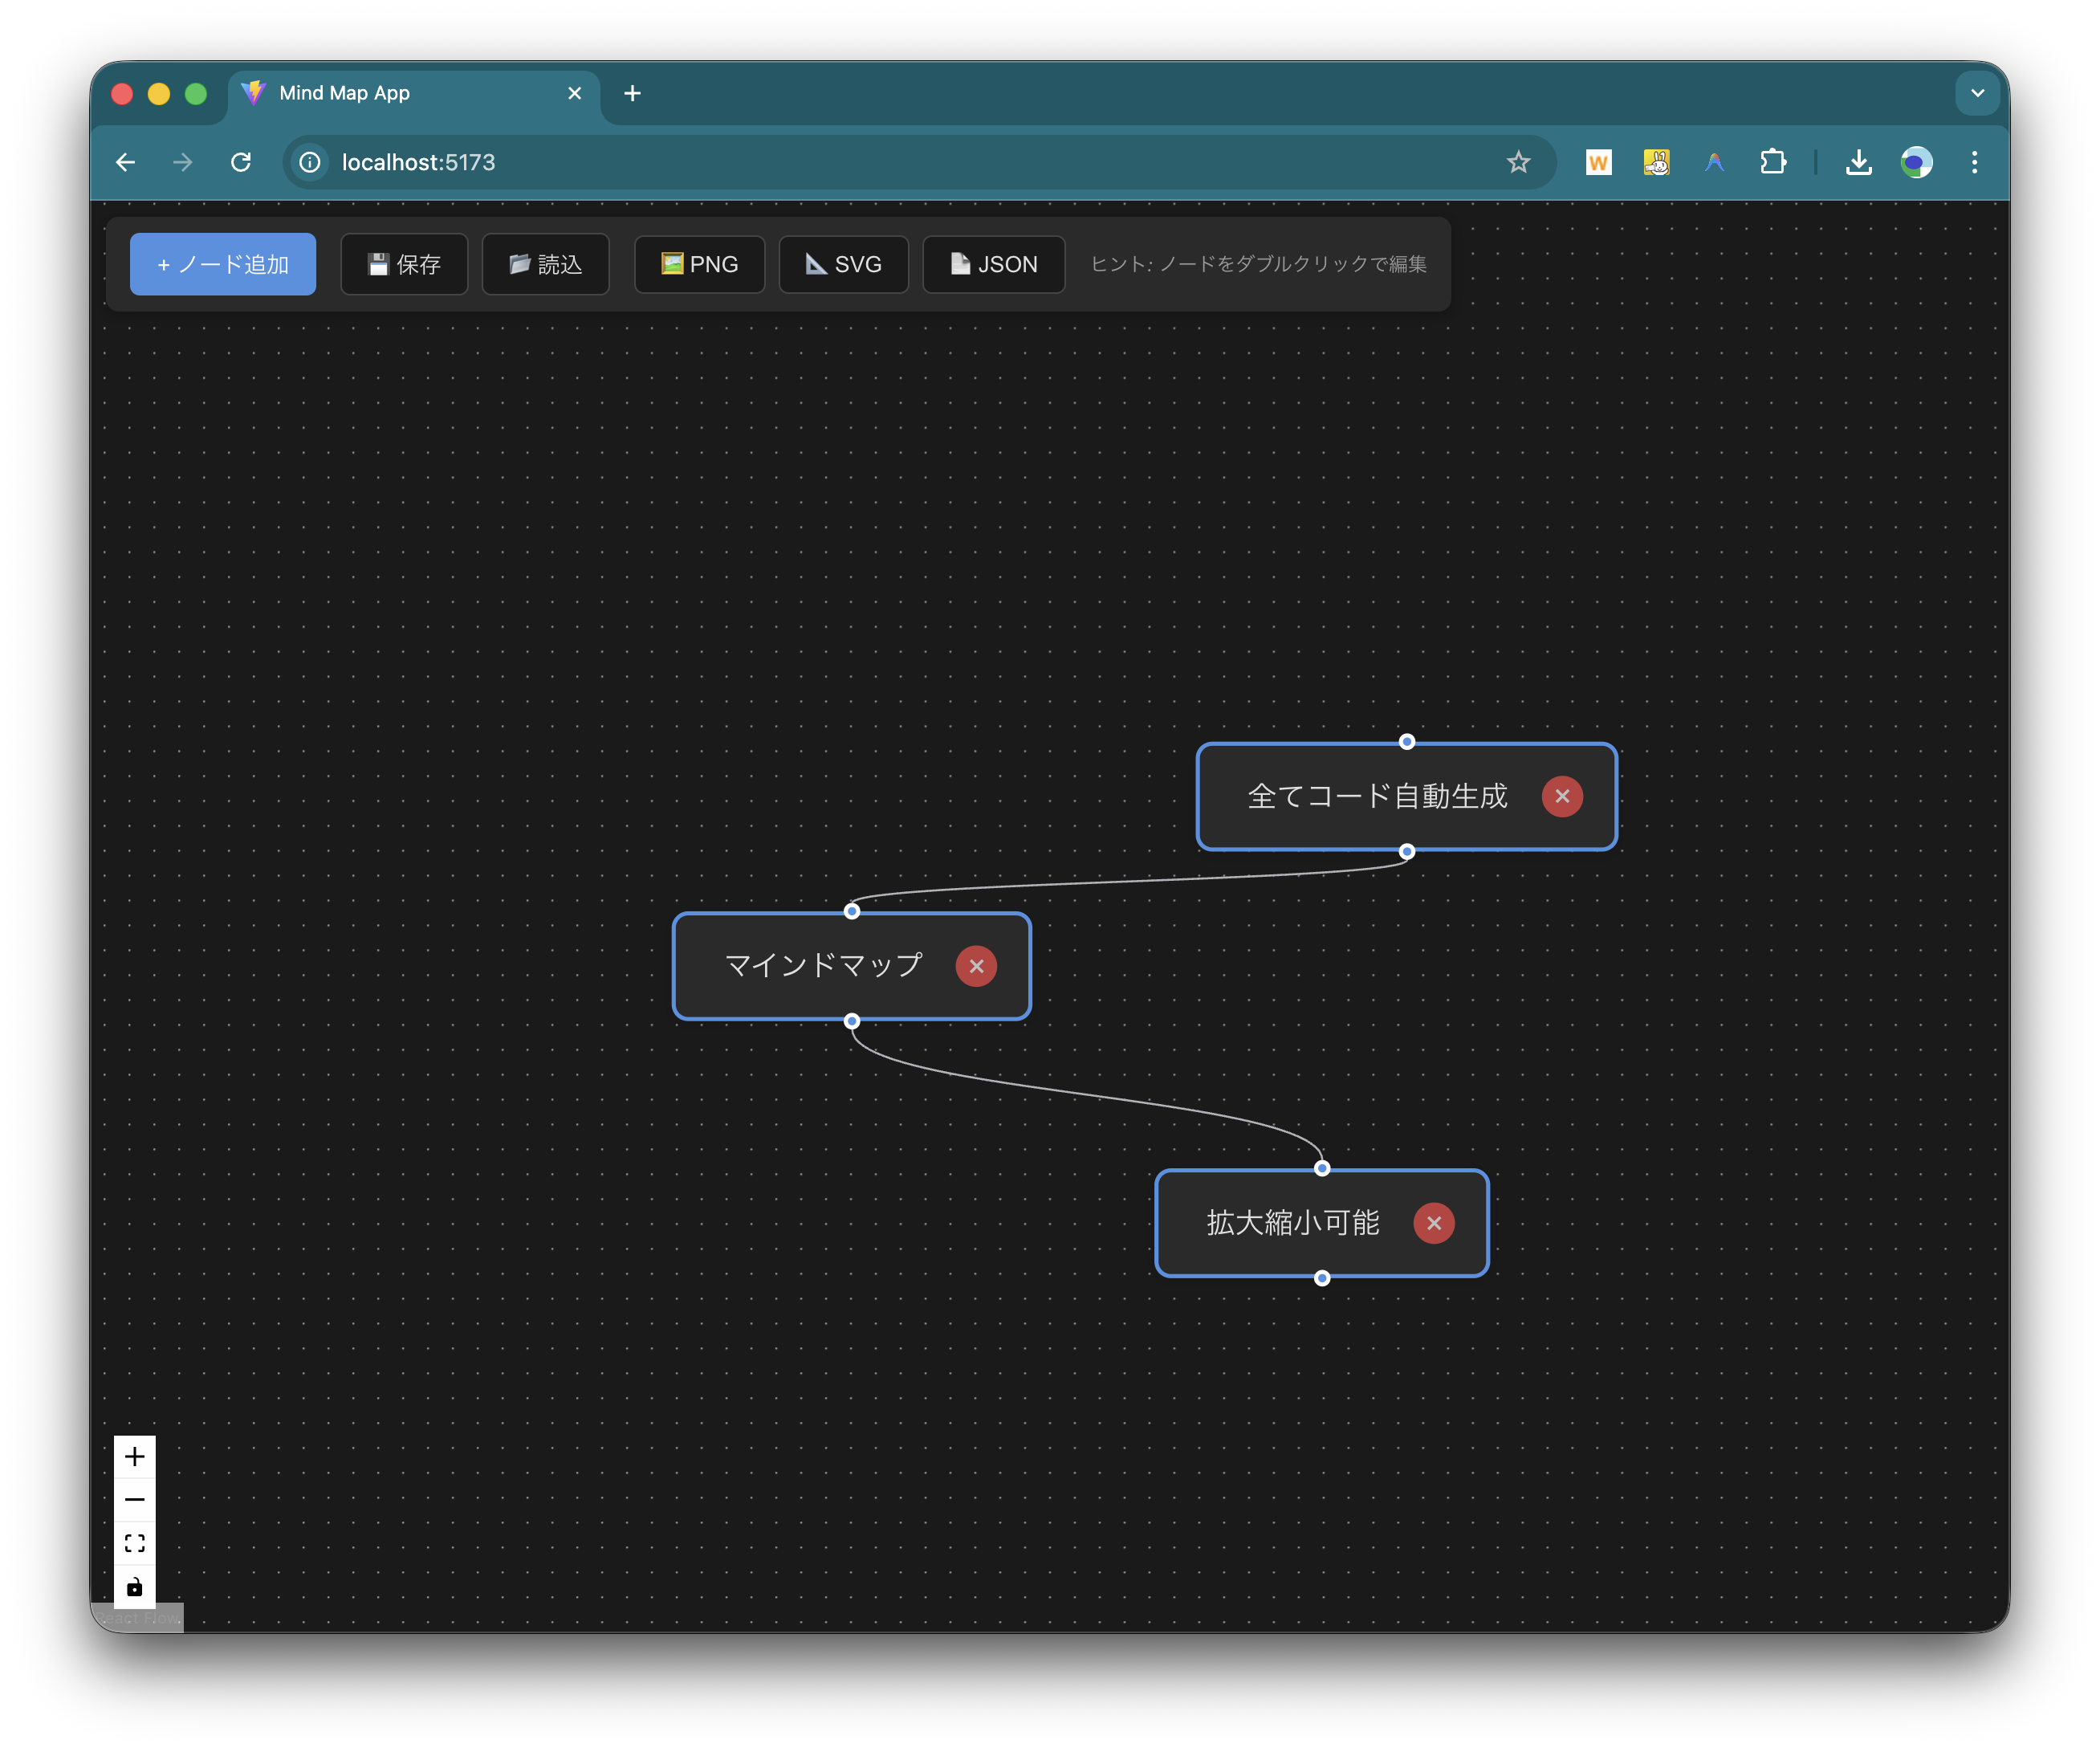Open the browser extensions puzzle icon

pos(1773,162)
